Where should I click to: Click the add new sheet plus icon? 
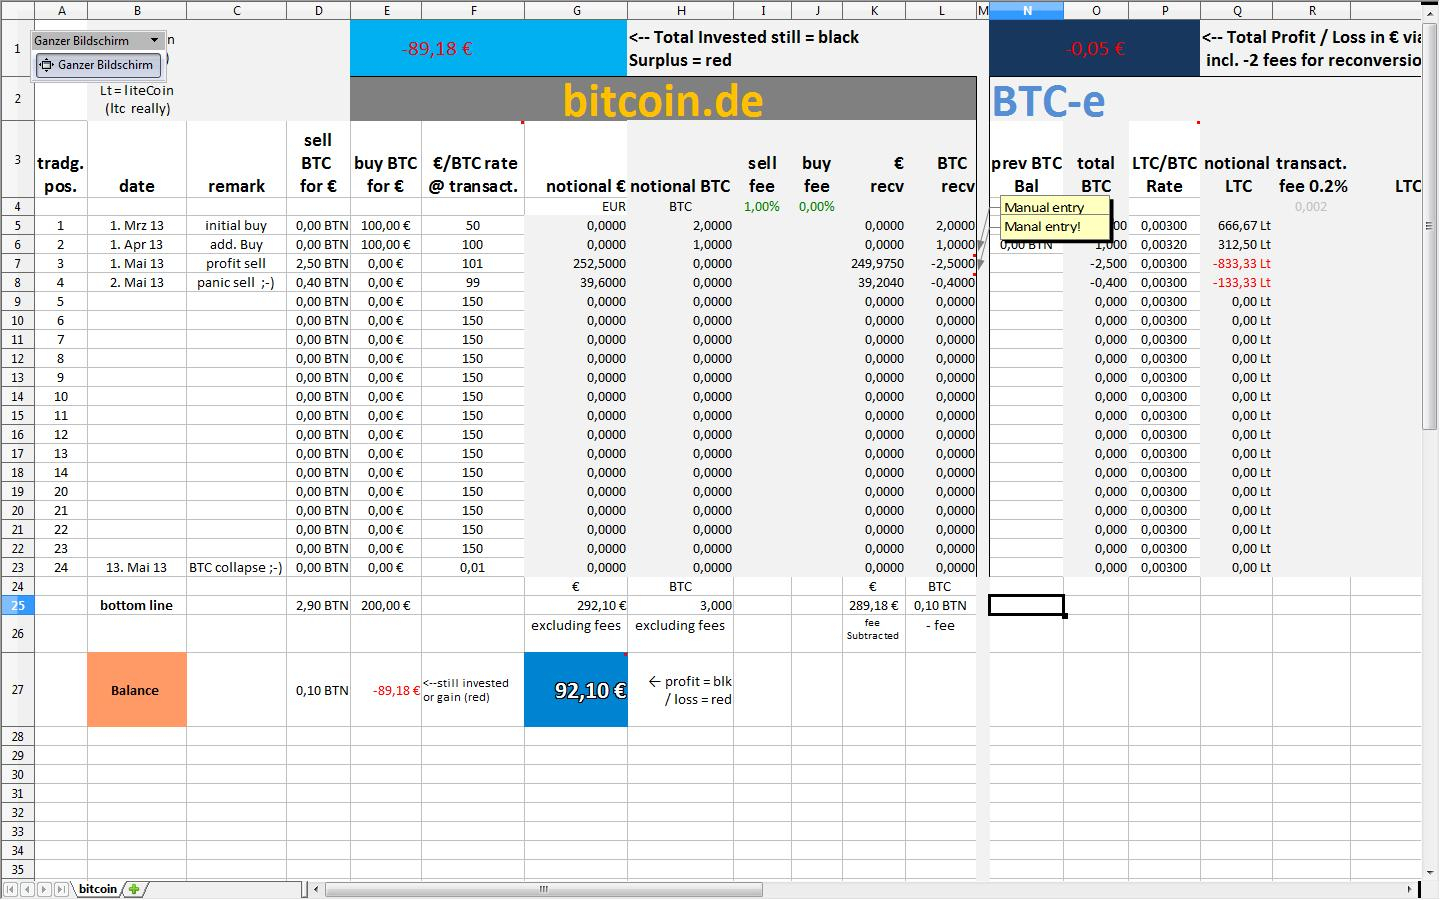pyautogui.click(x=133, y=889)
